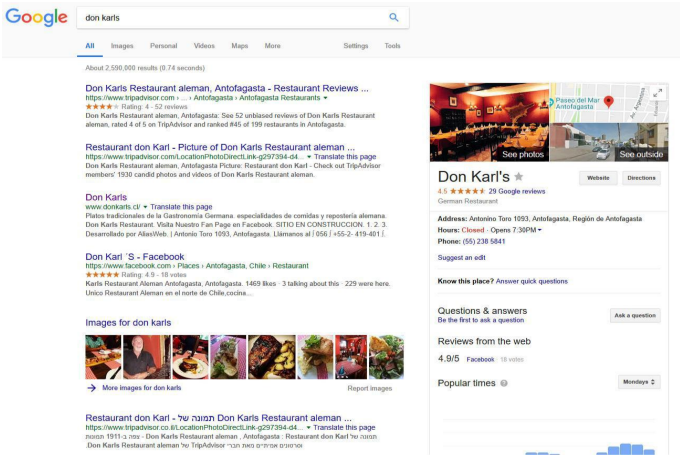
Task: Open the first TripAdvisor Restaurant Reviews result
Action: click(x=227, y=88)
